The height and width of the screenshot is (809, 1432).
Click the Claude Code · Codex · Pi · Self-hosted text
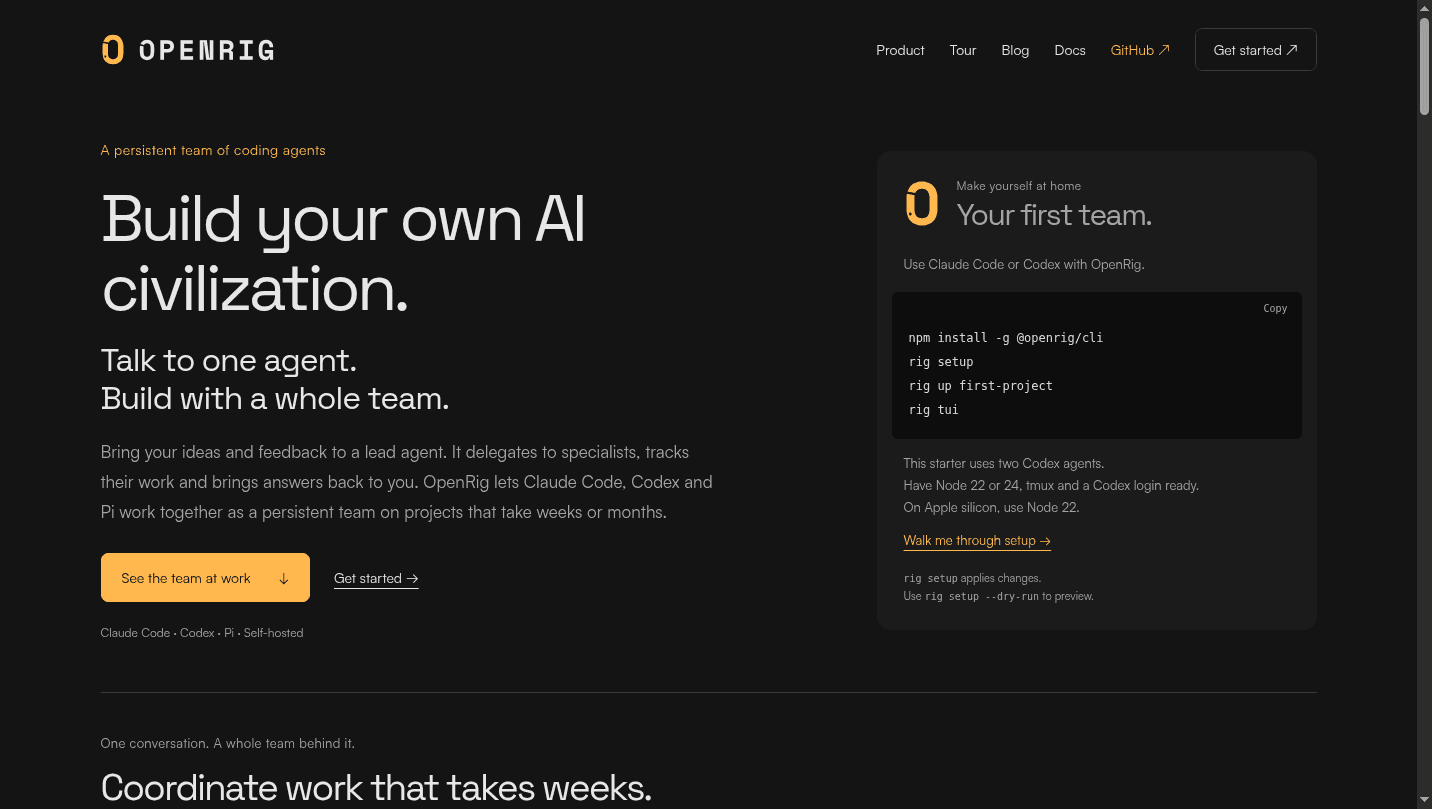[x=202, y=633]
